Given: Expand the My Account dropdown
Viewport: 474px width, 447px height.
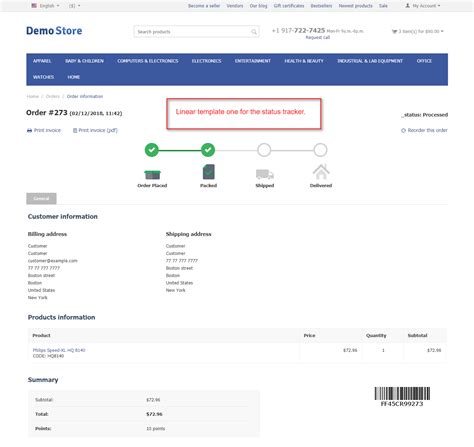Looking at the screenshot, I should click(x=423, y=6).
